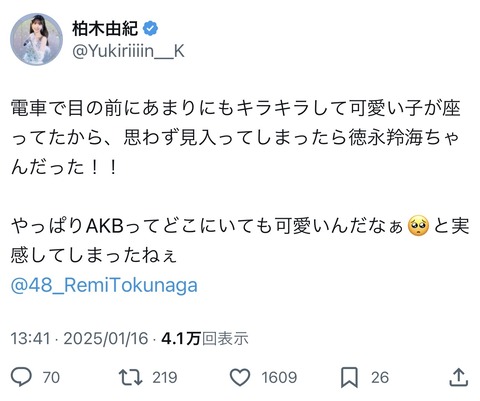Tap the retweet arrows icon

coord(131,377)
